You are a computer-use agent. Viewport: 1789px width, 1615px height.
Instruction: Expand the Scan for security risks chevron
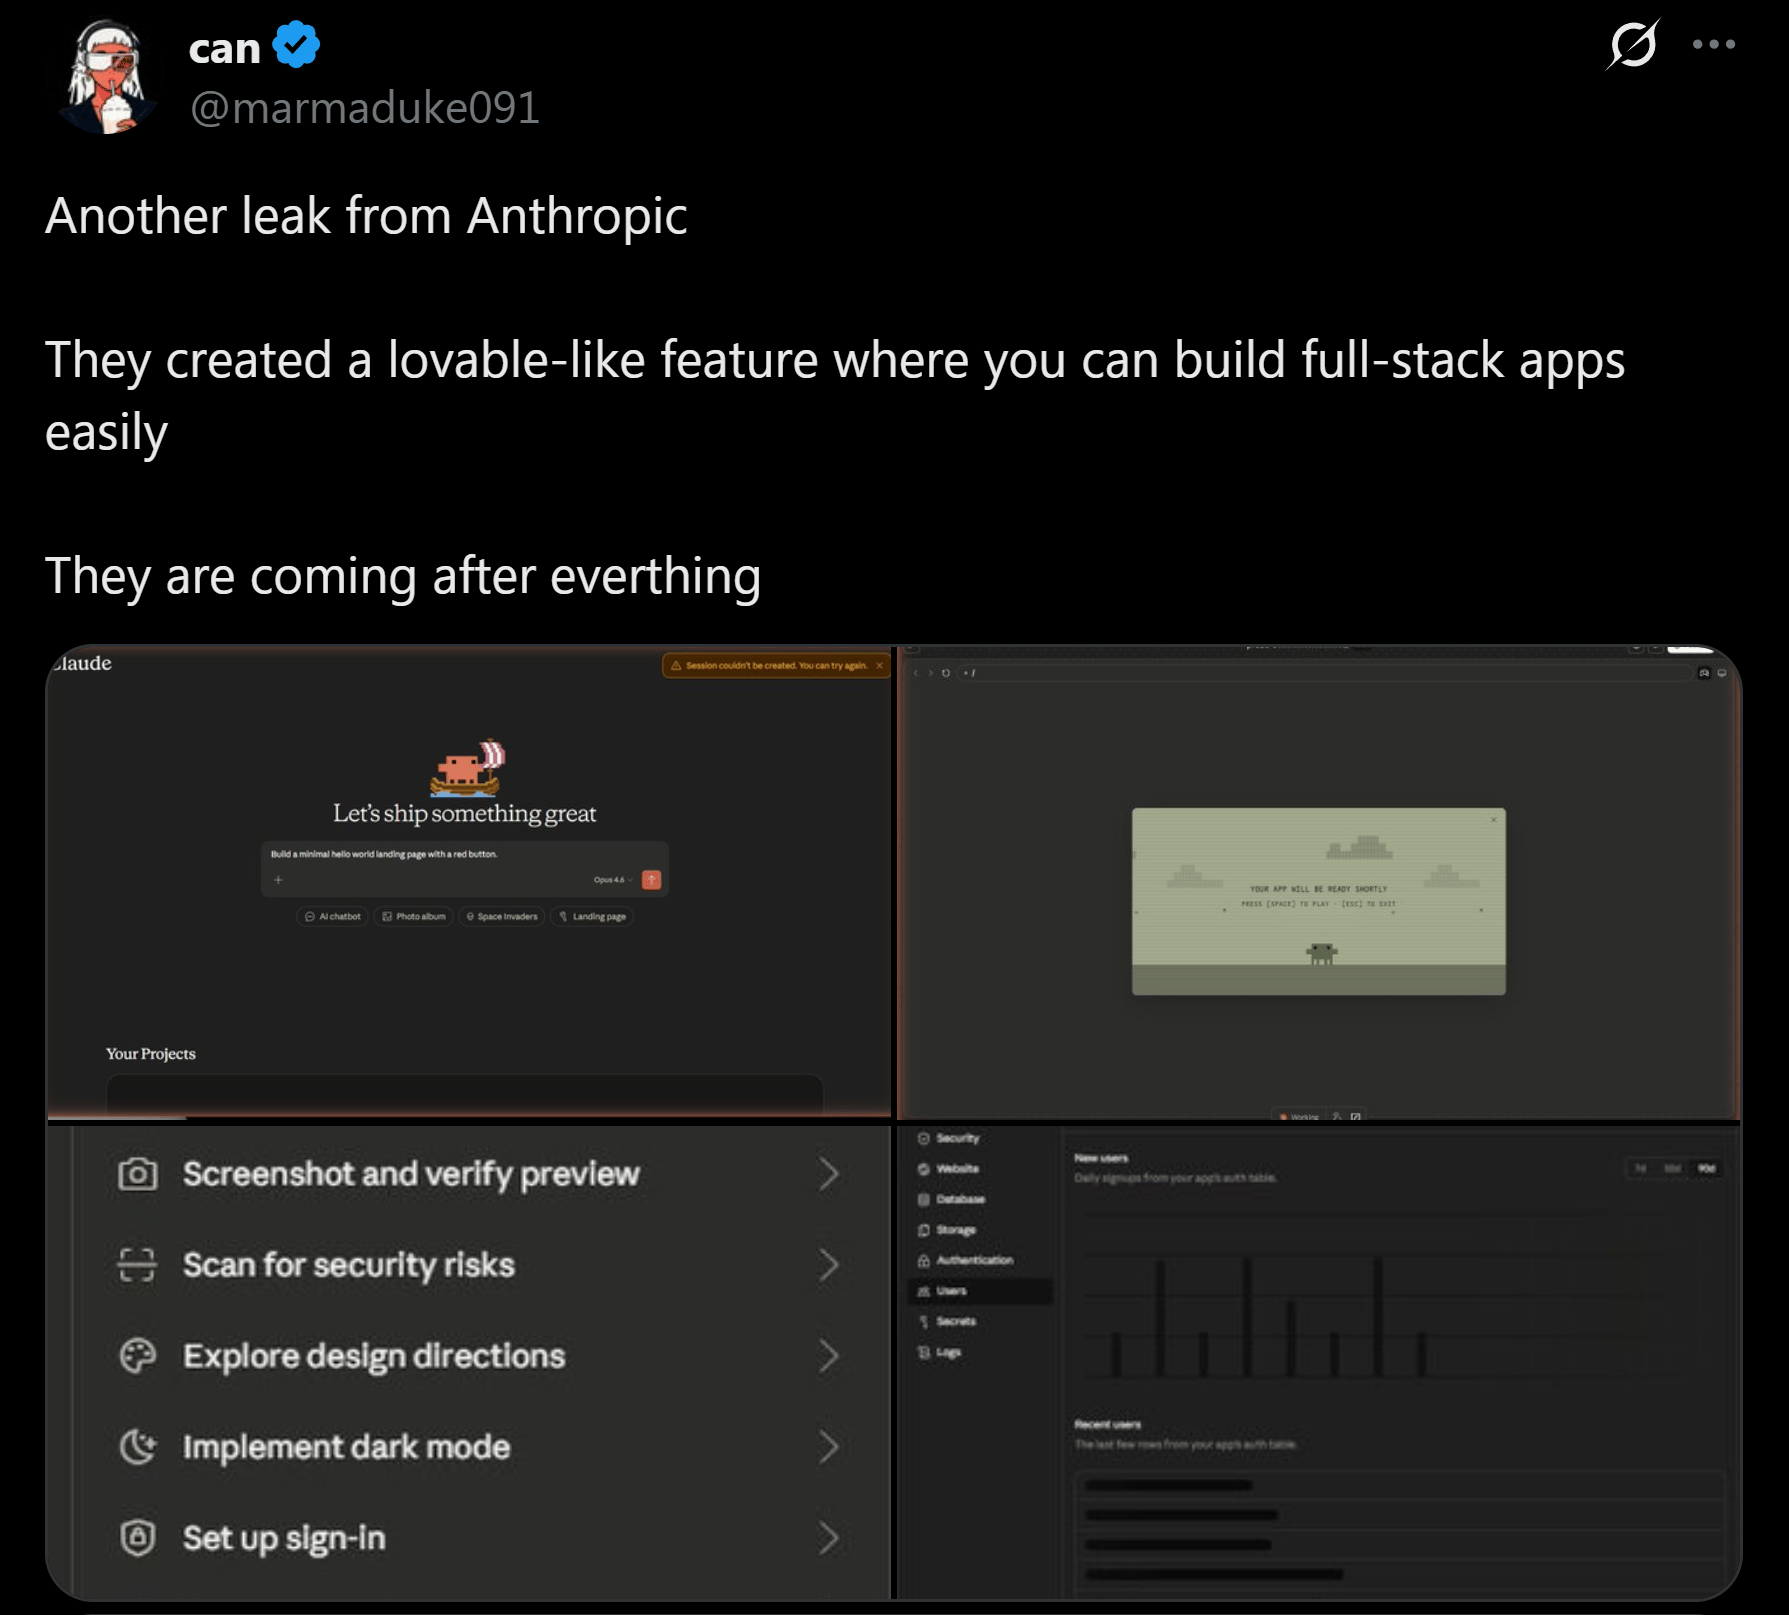point(828,1265)
